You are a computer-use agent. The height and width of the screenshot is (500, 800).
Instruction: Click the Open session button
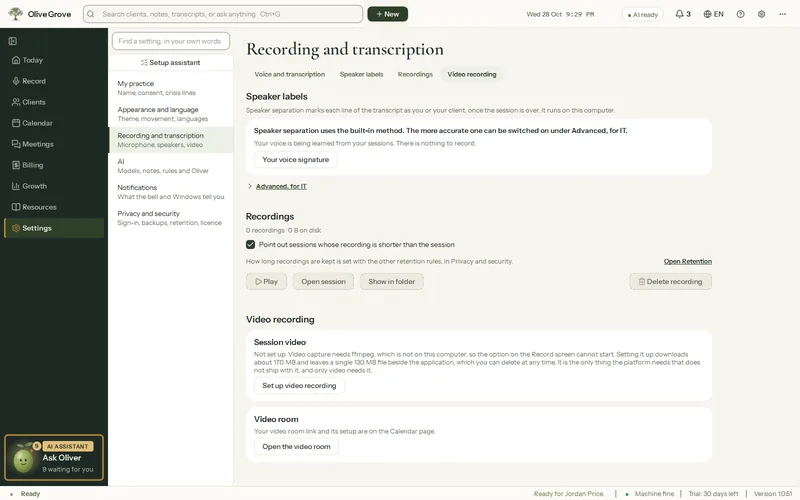(323, 281)
